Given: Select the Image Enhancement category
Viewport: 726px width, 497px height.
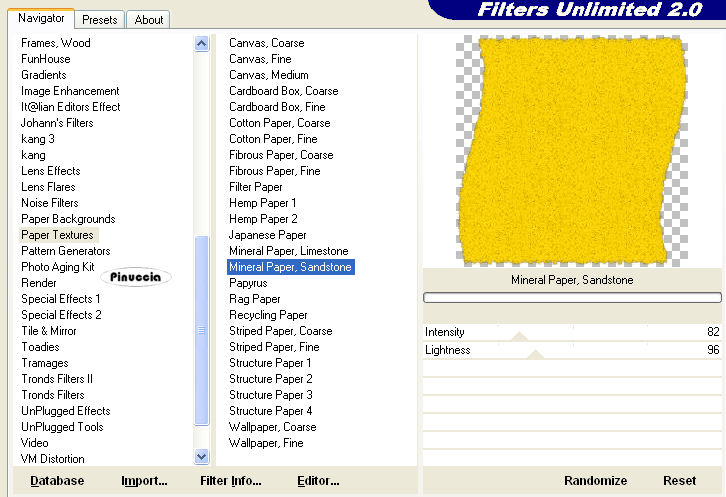Looking at the screenshot, I should 70,91.
